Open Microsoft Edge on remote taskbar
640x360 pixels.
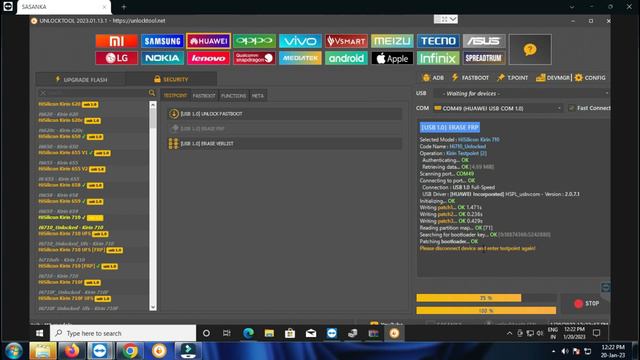248,333
